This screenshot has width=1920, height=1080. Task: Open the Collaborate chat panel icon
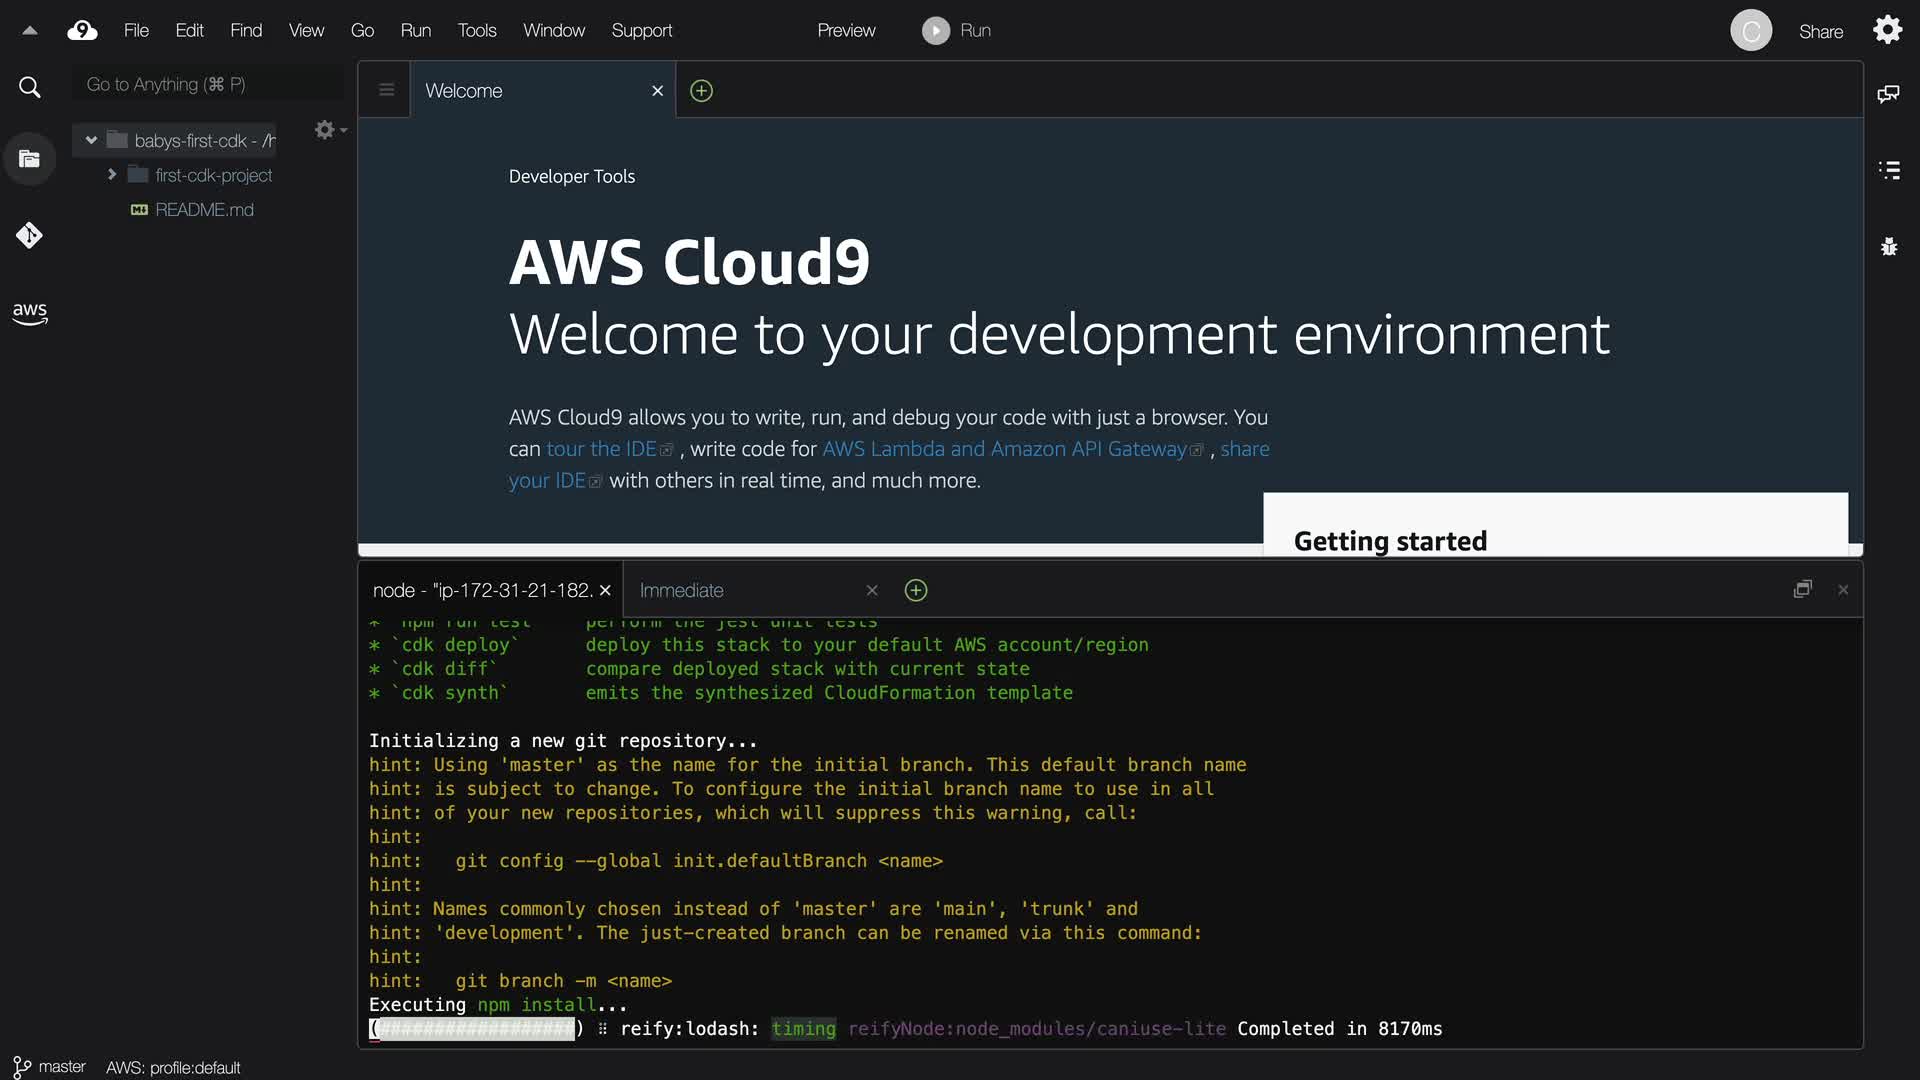(x=1888, y=94)
